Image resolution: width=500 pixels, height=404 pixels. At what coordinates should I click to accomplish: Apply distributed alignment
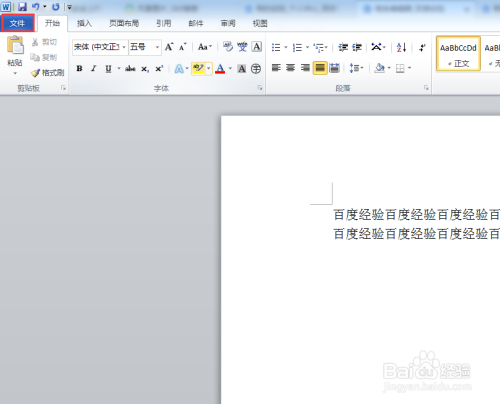[x=334, y=68]
